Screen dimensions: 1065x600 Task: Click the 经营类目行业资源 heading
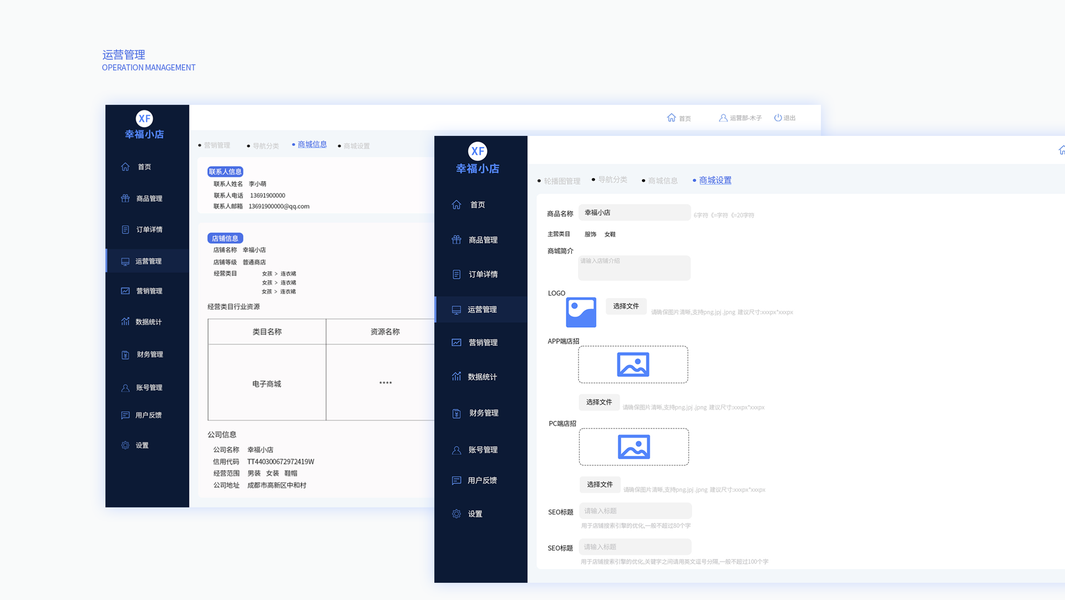coord(234,307)
